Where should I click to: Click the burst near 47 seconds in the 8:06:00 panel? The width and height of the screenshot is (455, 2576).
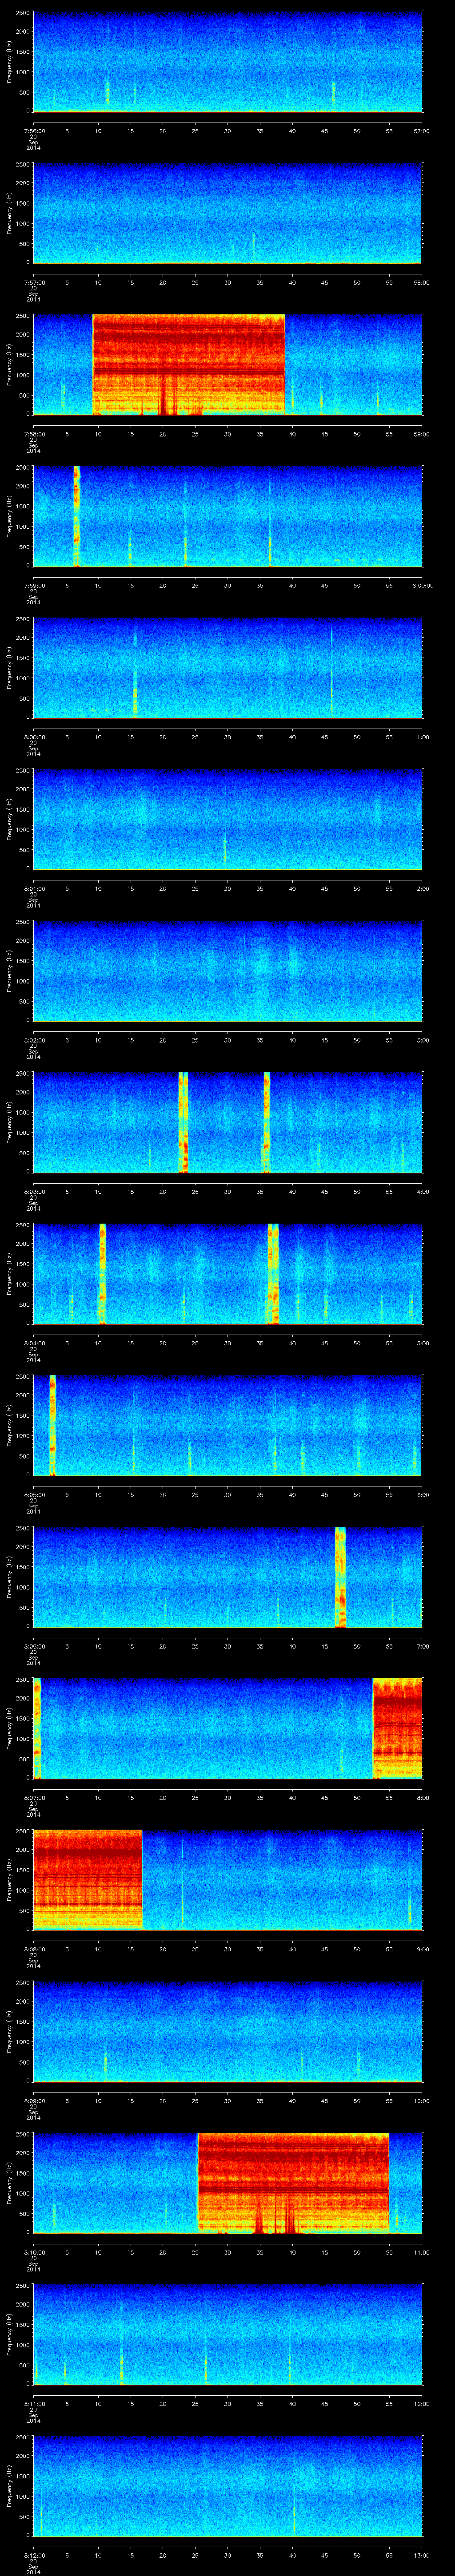340,1576
